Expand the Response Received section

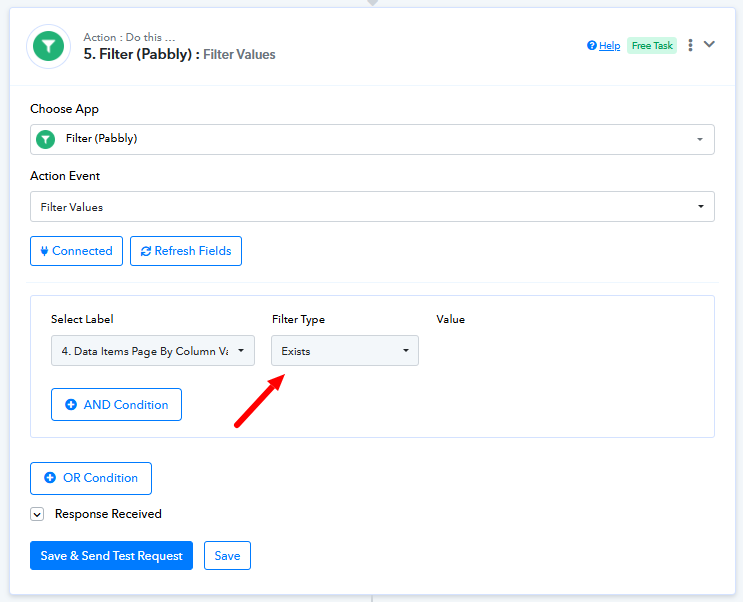point(37,514)
